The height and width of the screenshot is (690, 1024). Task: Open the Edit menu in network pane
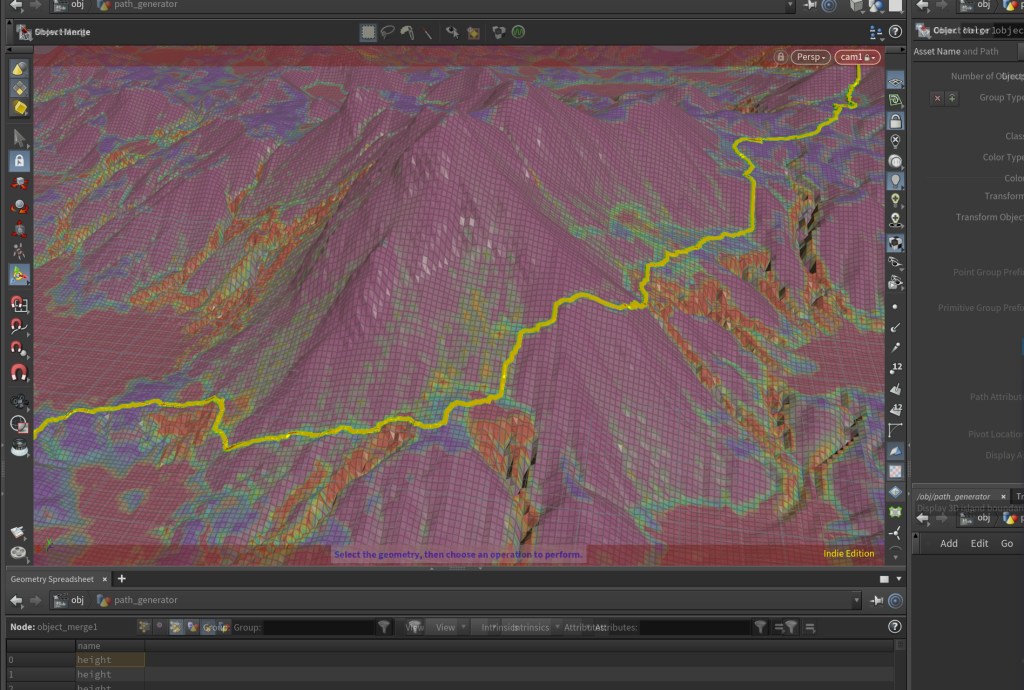coord(979,543)
